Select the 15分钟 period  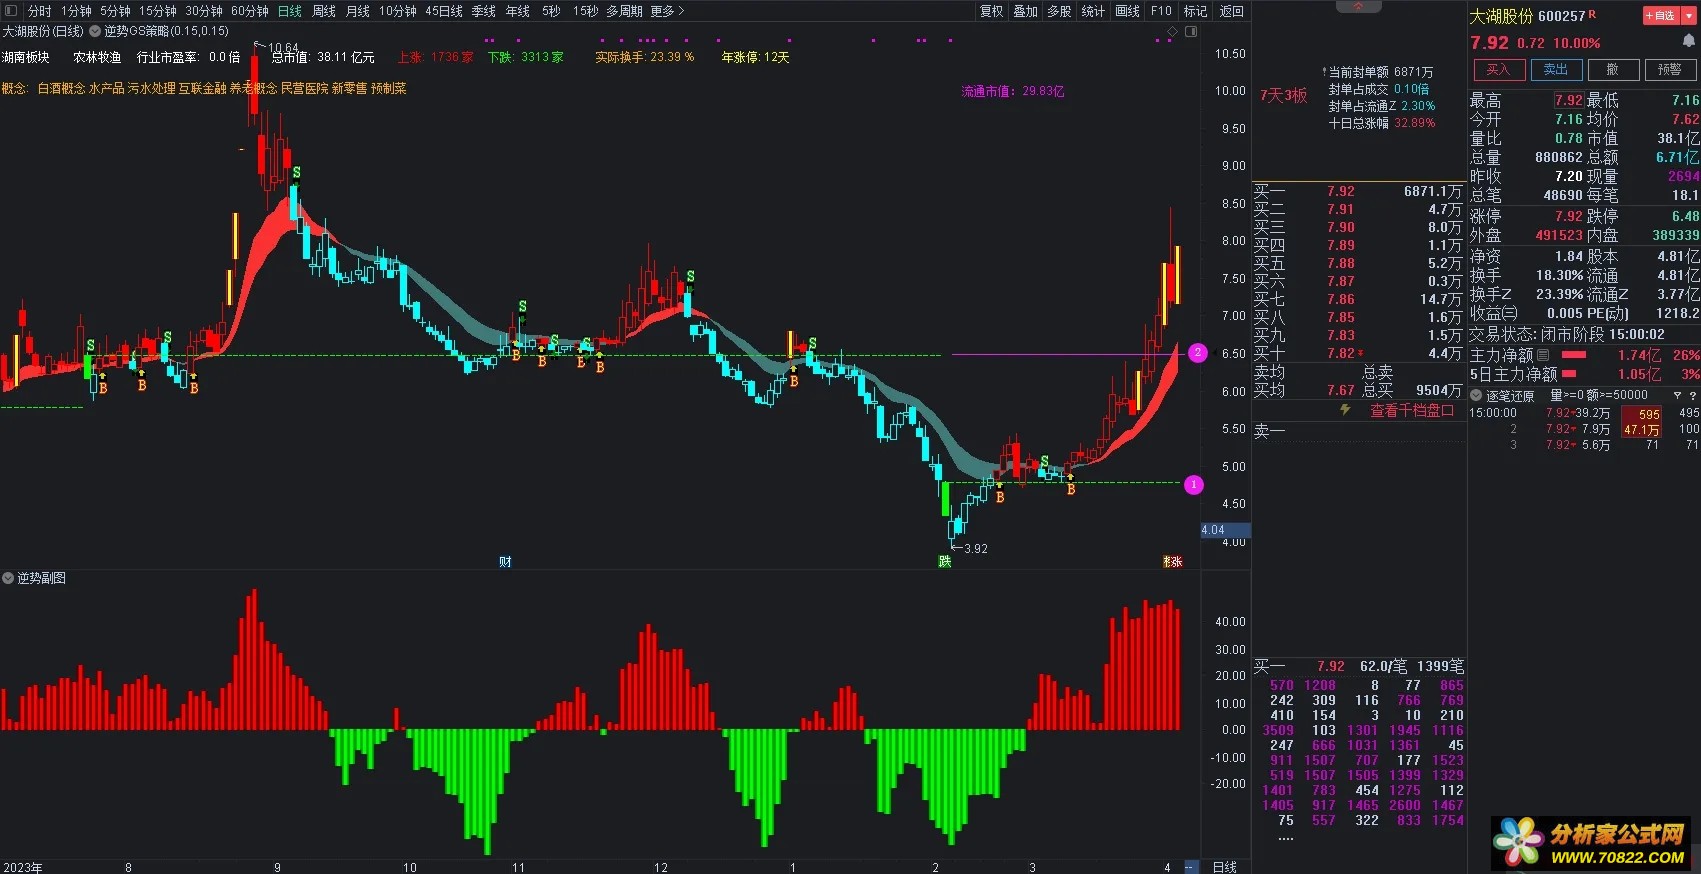[157, 11]
